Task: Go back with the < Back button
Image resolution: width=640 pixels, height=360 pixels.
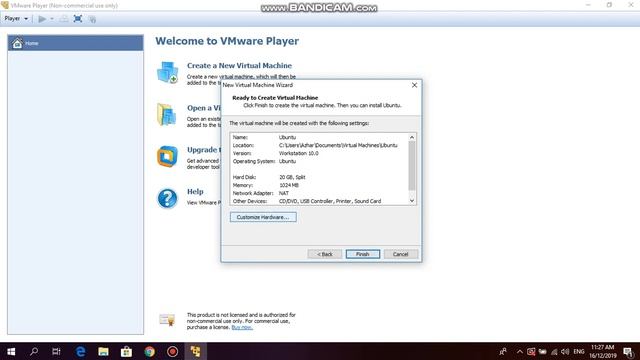Action: 324,254
